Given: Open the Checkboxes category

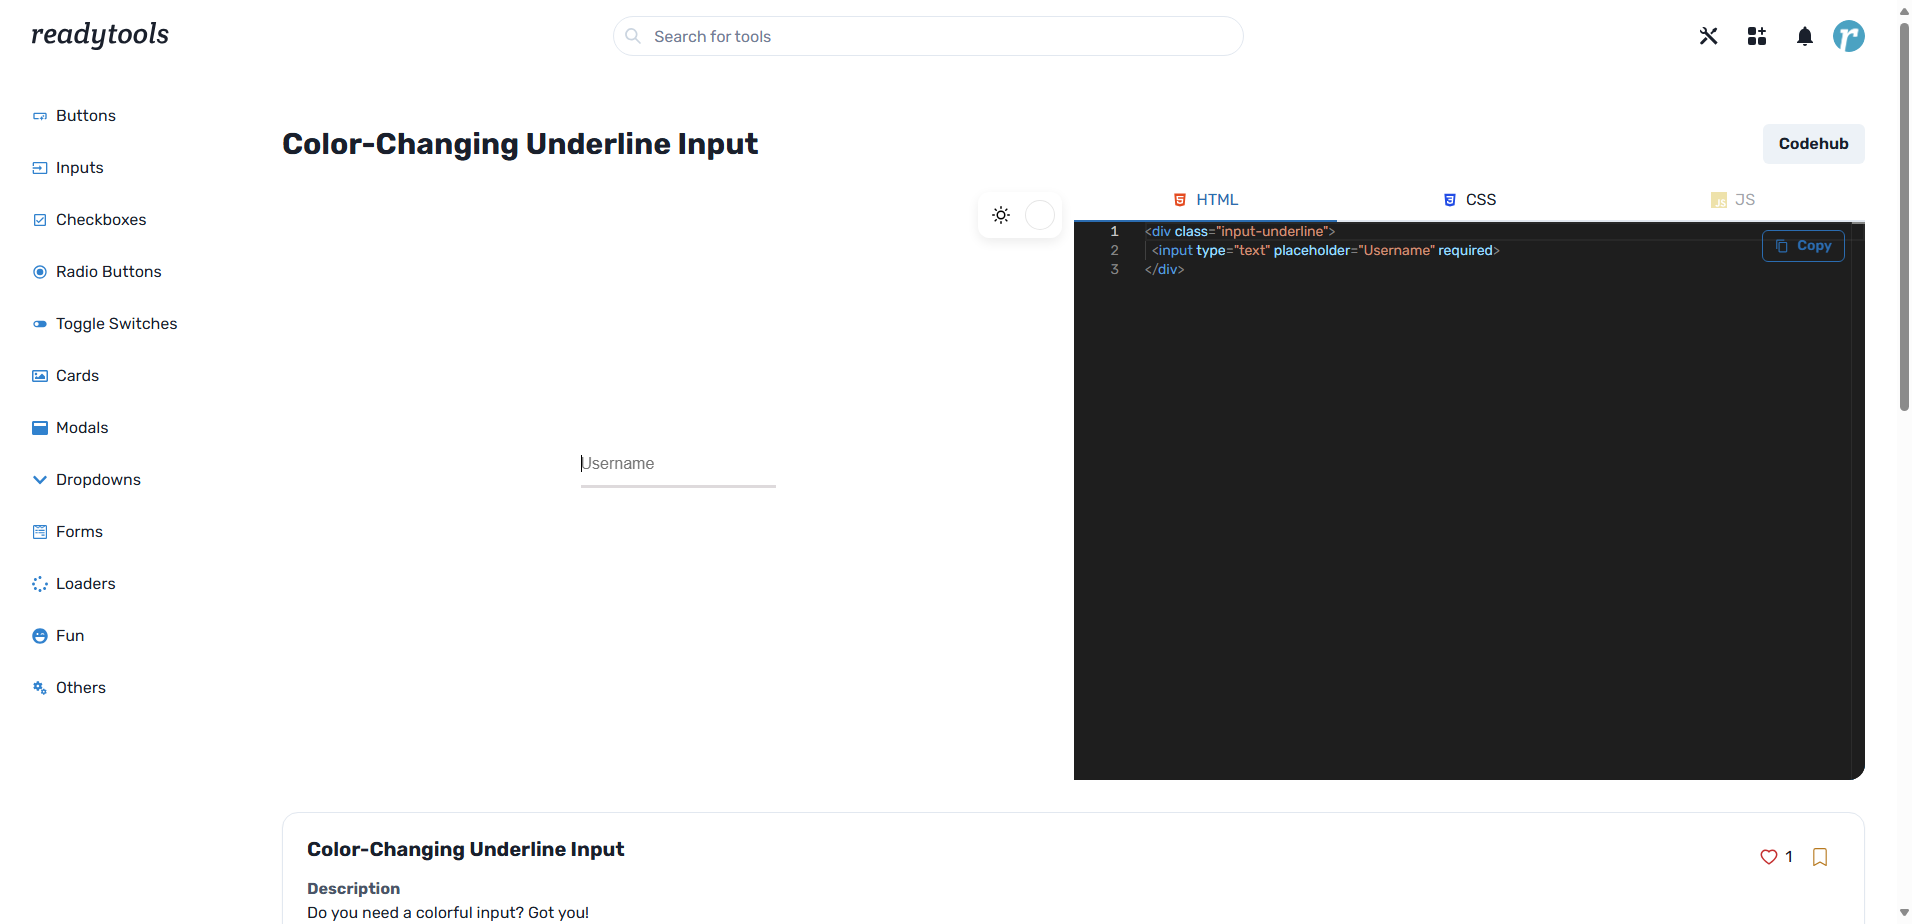Looking at the screenshot, I should pos(101,220).
